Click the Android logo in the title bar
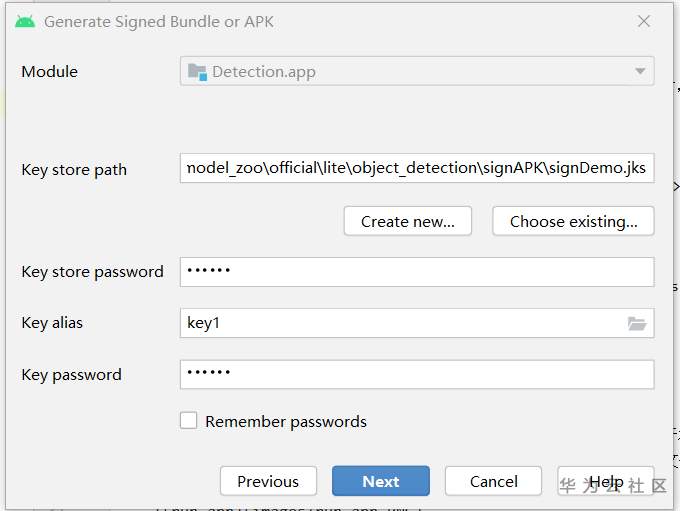Screen dimensions: 680x511 point(25,21)
